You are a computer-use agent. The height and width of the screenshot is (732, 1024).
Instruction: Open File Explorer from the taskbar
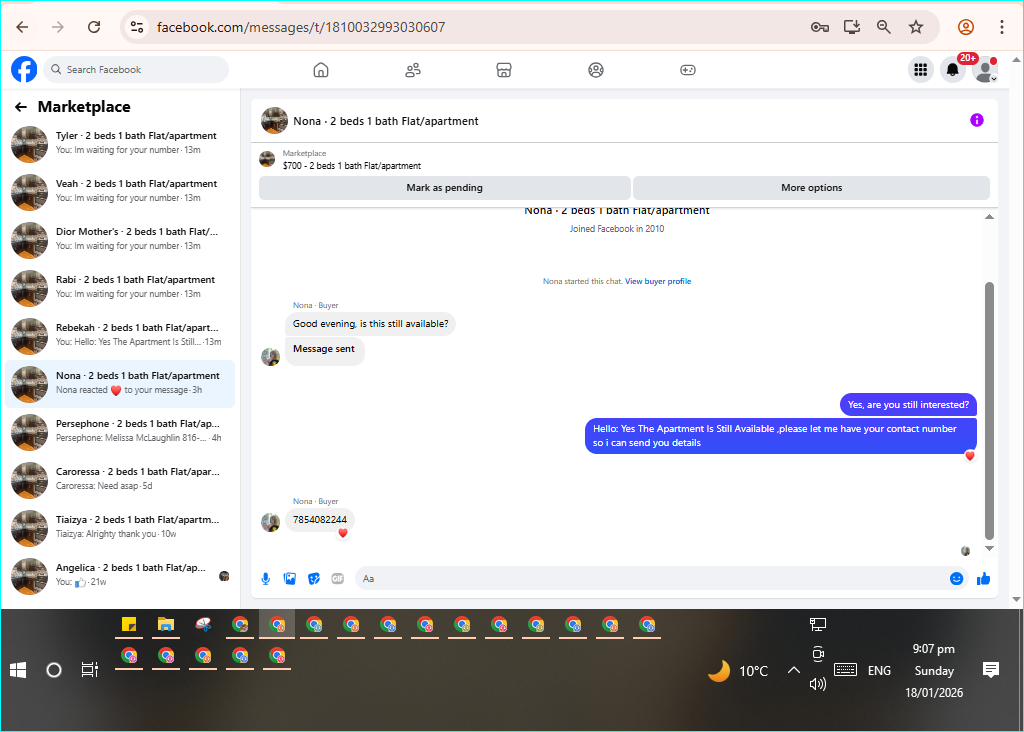click(166, 625)
